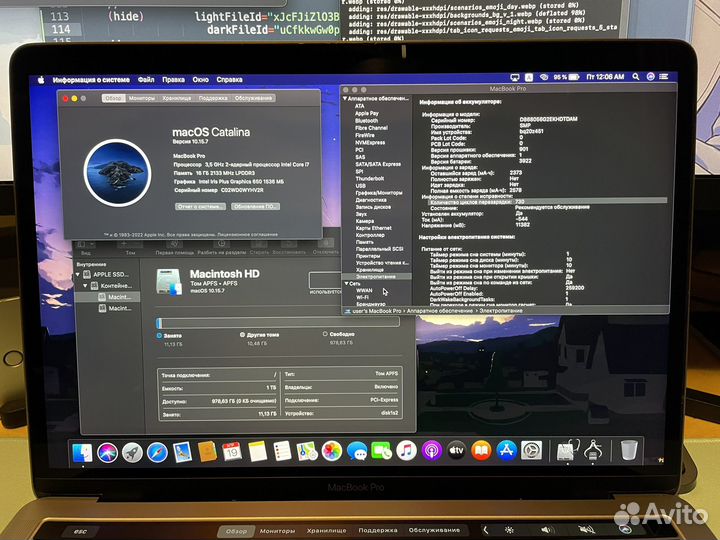Open Reminders list icon in Dock

coord(282,451)
